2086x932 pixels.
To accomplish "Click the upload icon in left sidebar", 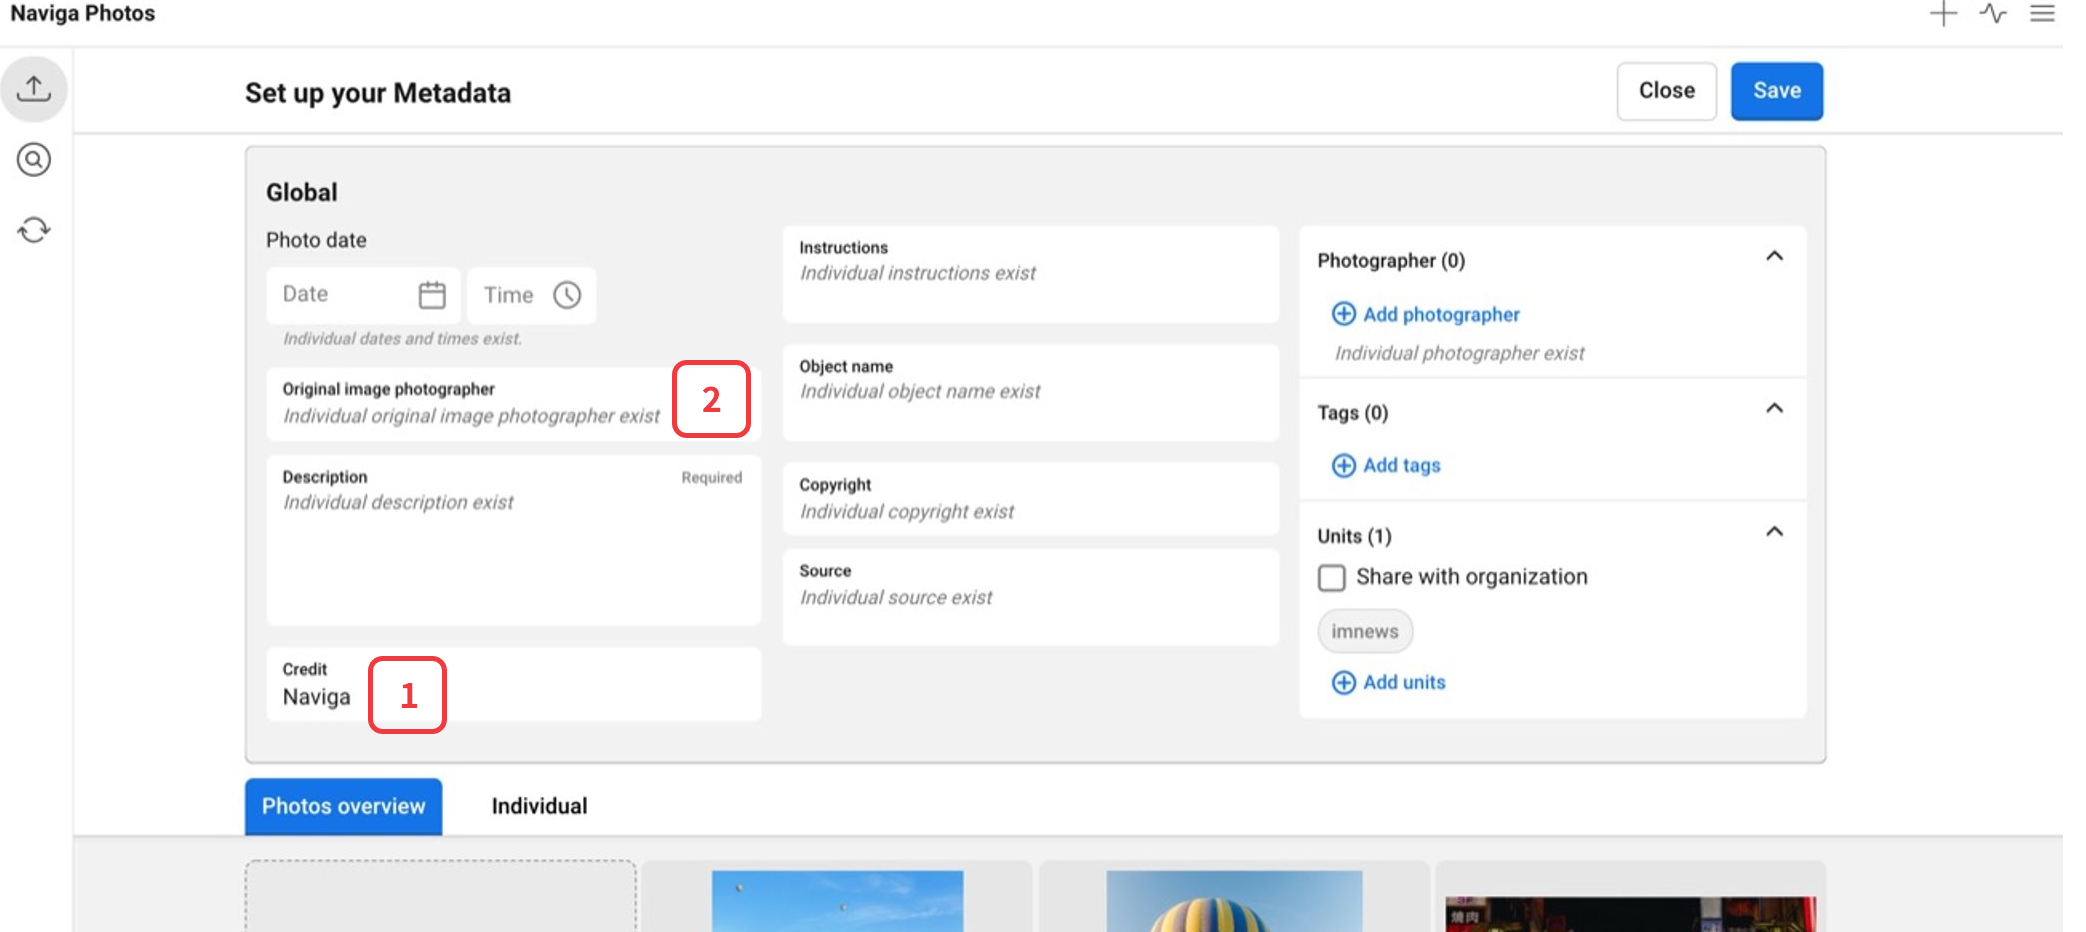I will coord(34,89).
